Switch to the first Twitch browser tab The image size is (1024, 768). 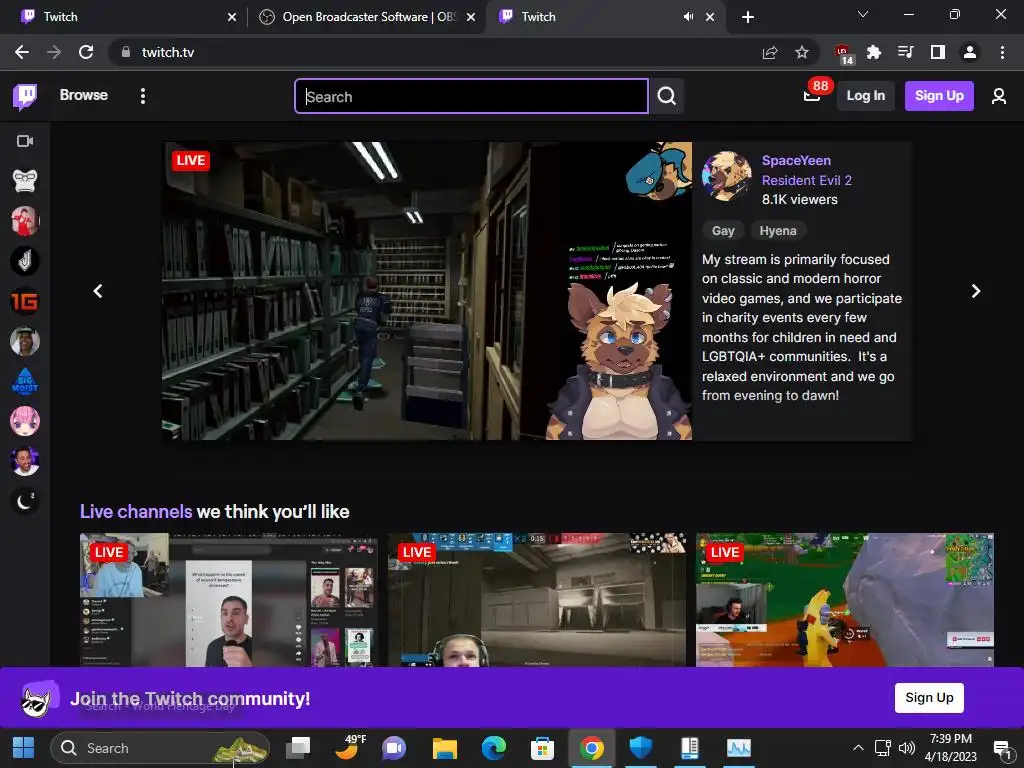[127, 17]
